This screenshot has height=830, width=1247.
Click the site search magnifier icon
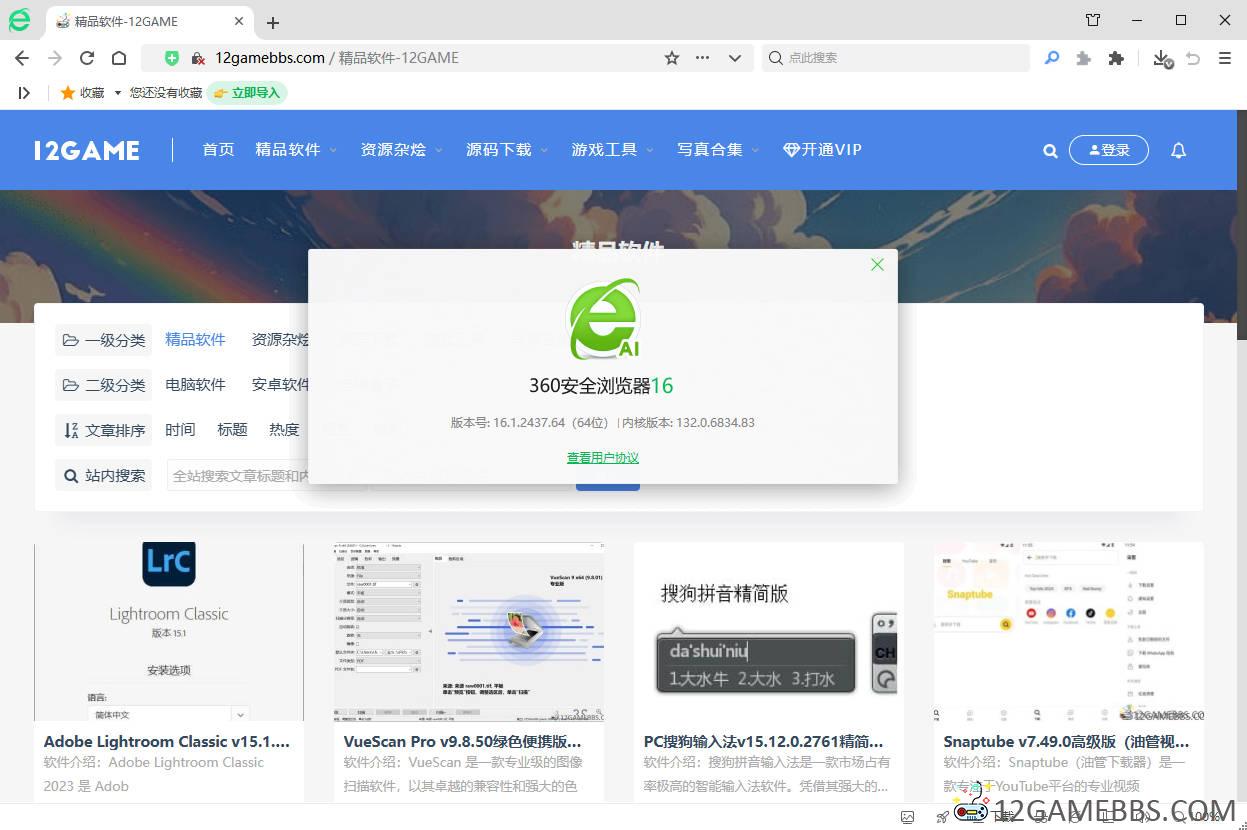click(1050, 150)
